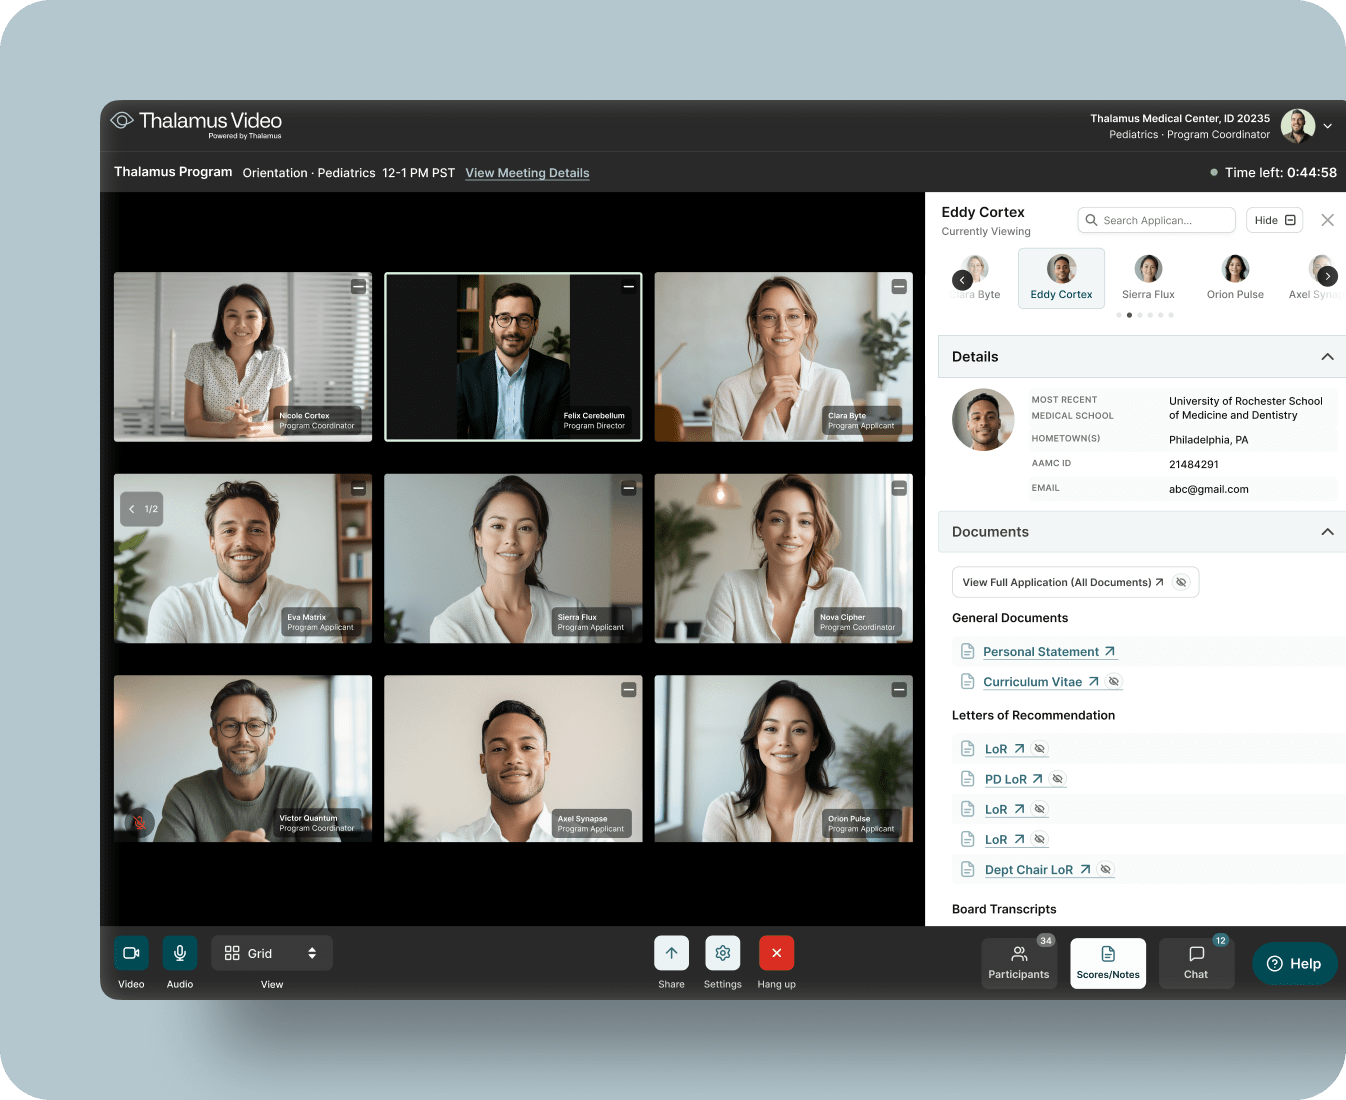This screenshot has width=1346, height=1100.
Task: Toggle visibility of Curriculum Vitae document
Action: pos(1114,682)
